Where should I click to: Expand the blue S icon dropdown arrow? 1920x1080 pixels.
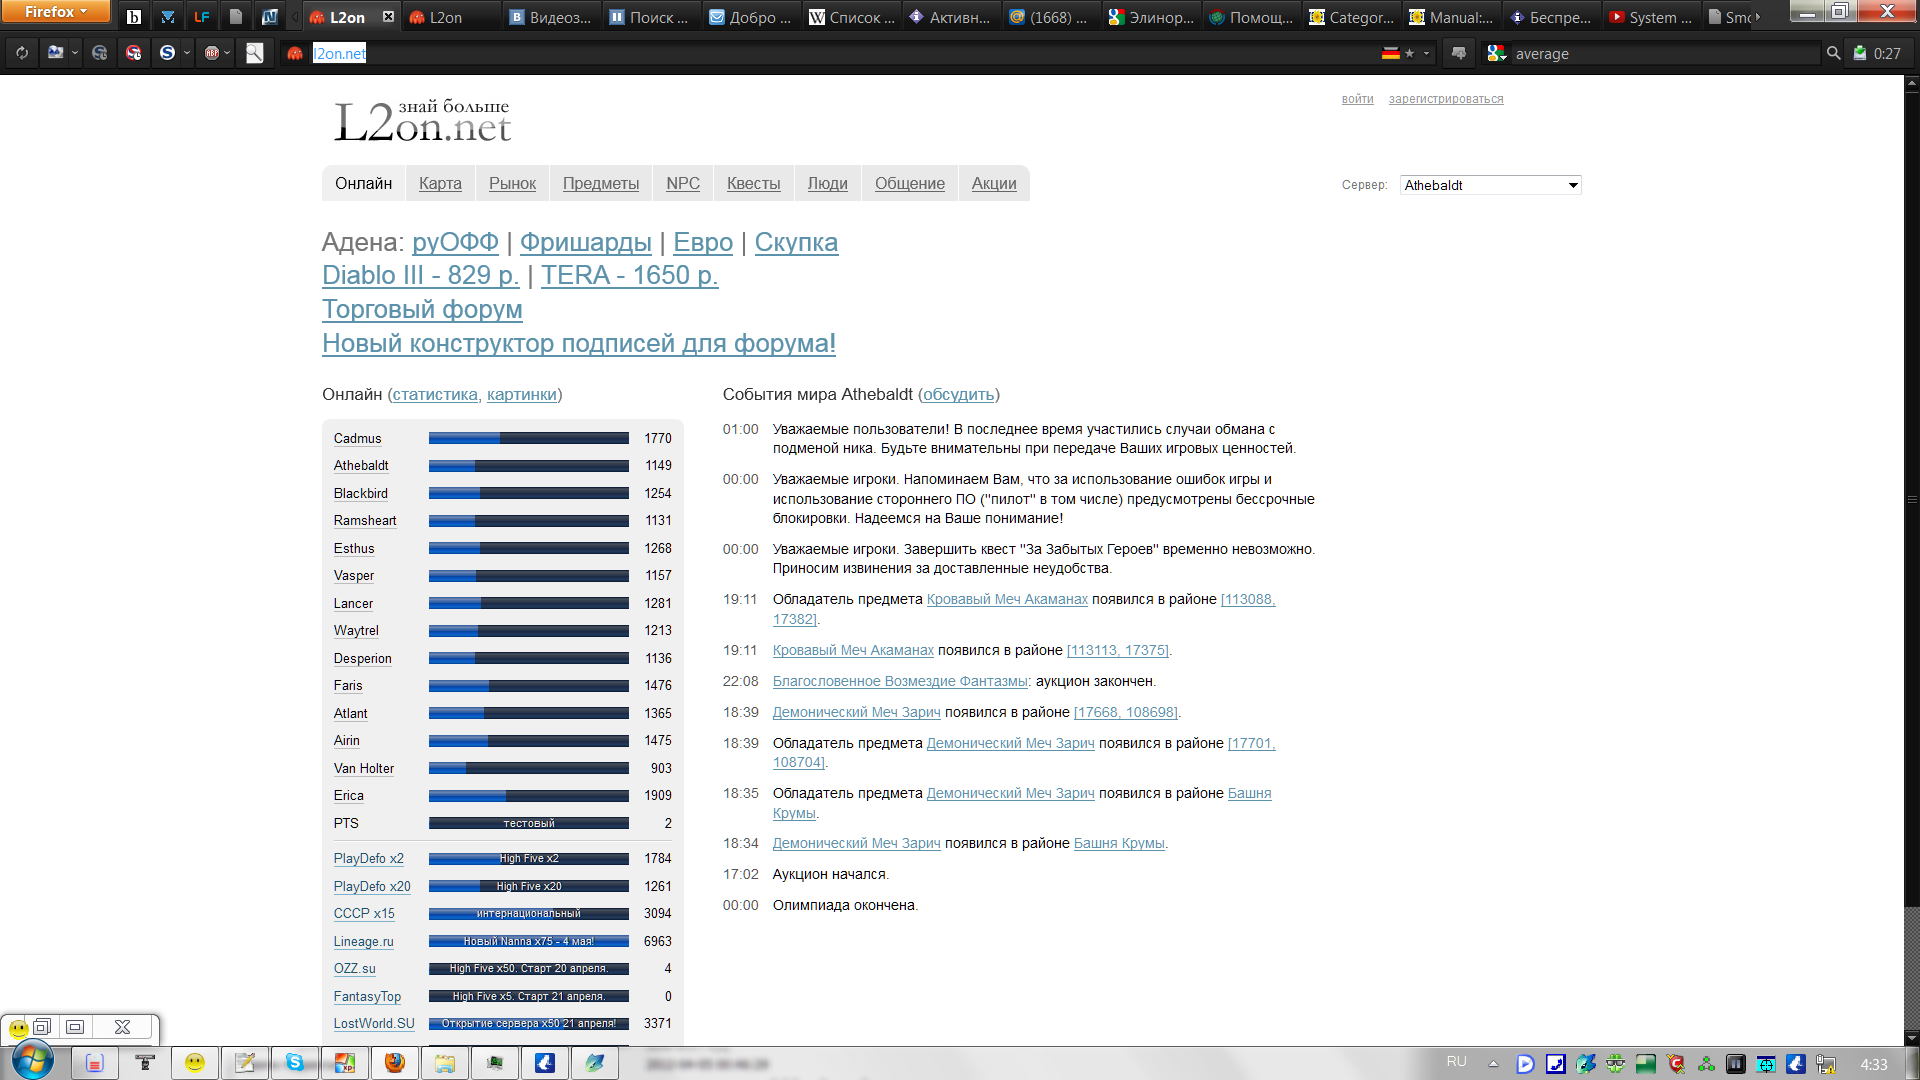click(187, 53)
